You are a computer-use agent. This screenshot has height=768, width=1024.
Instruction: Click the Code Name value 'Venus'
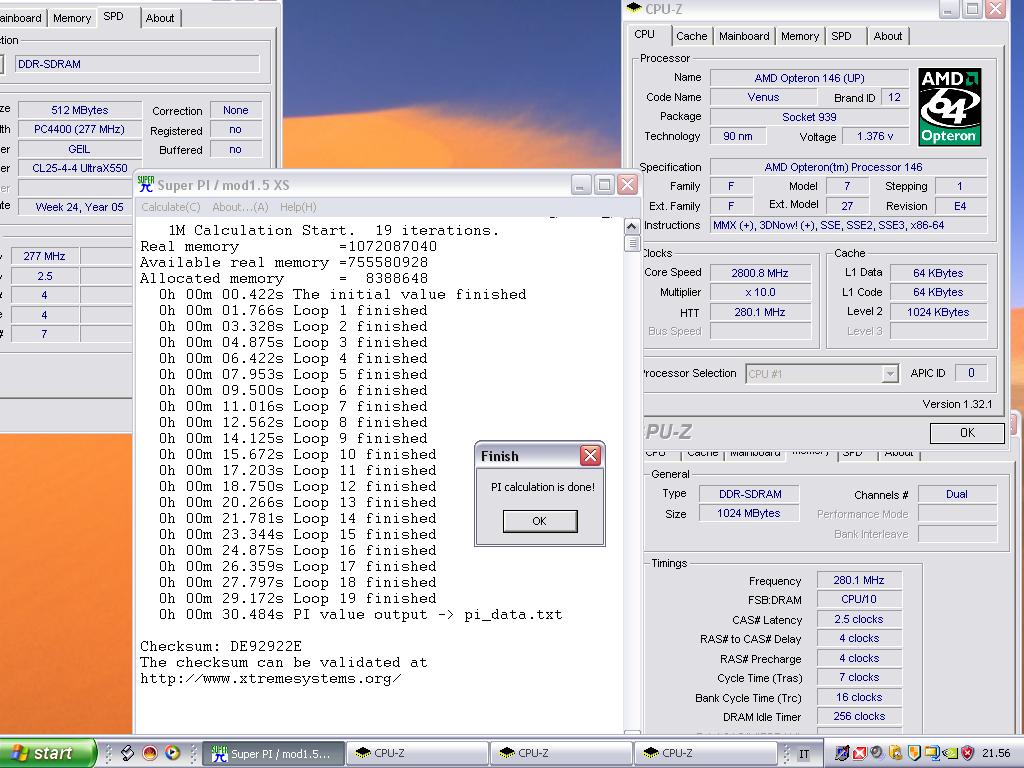763,97
